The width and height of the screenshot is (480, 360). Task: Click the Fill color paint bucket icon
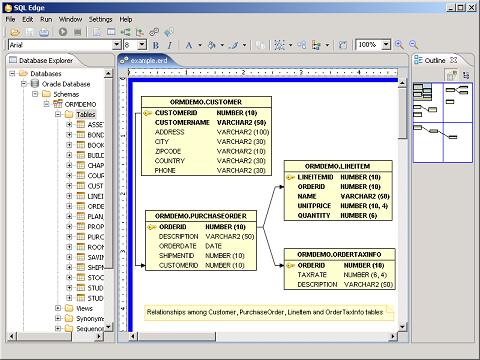click(212, 45)
